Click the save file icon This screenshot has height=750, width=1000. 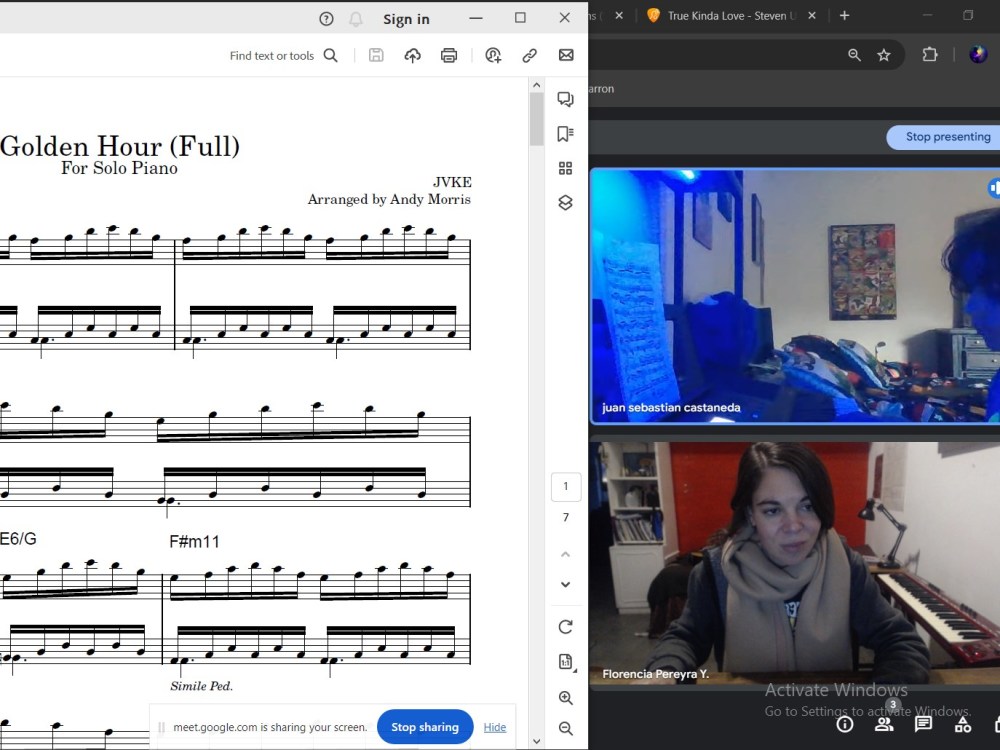click(x=376, y=55)
